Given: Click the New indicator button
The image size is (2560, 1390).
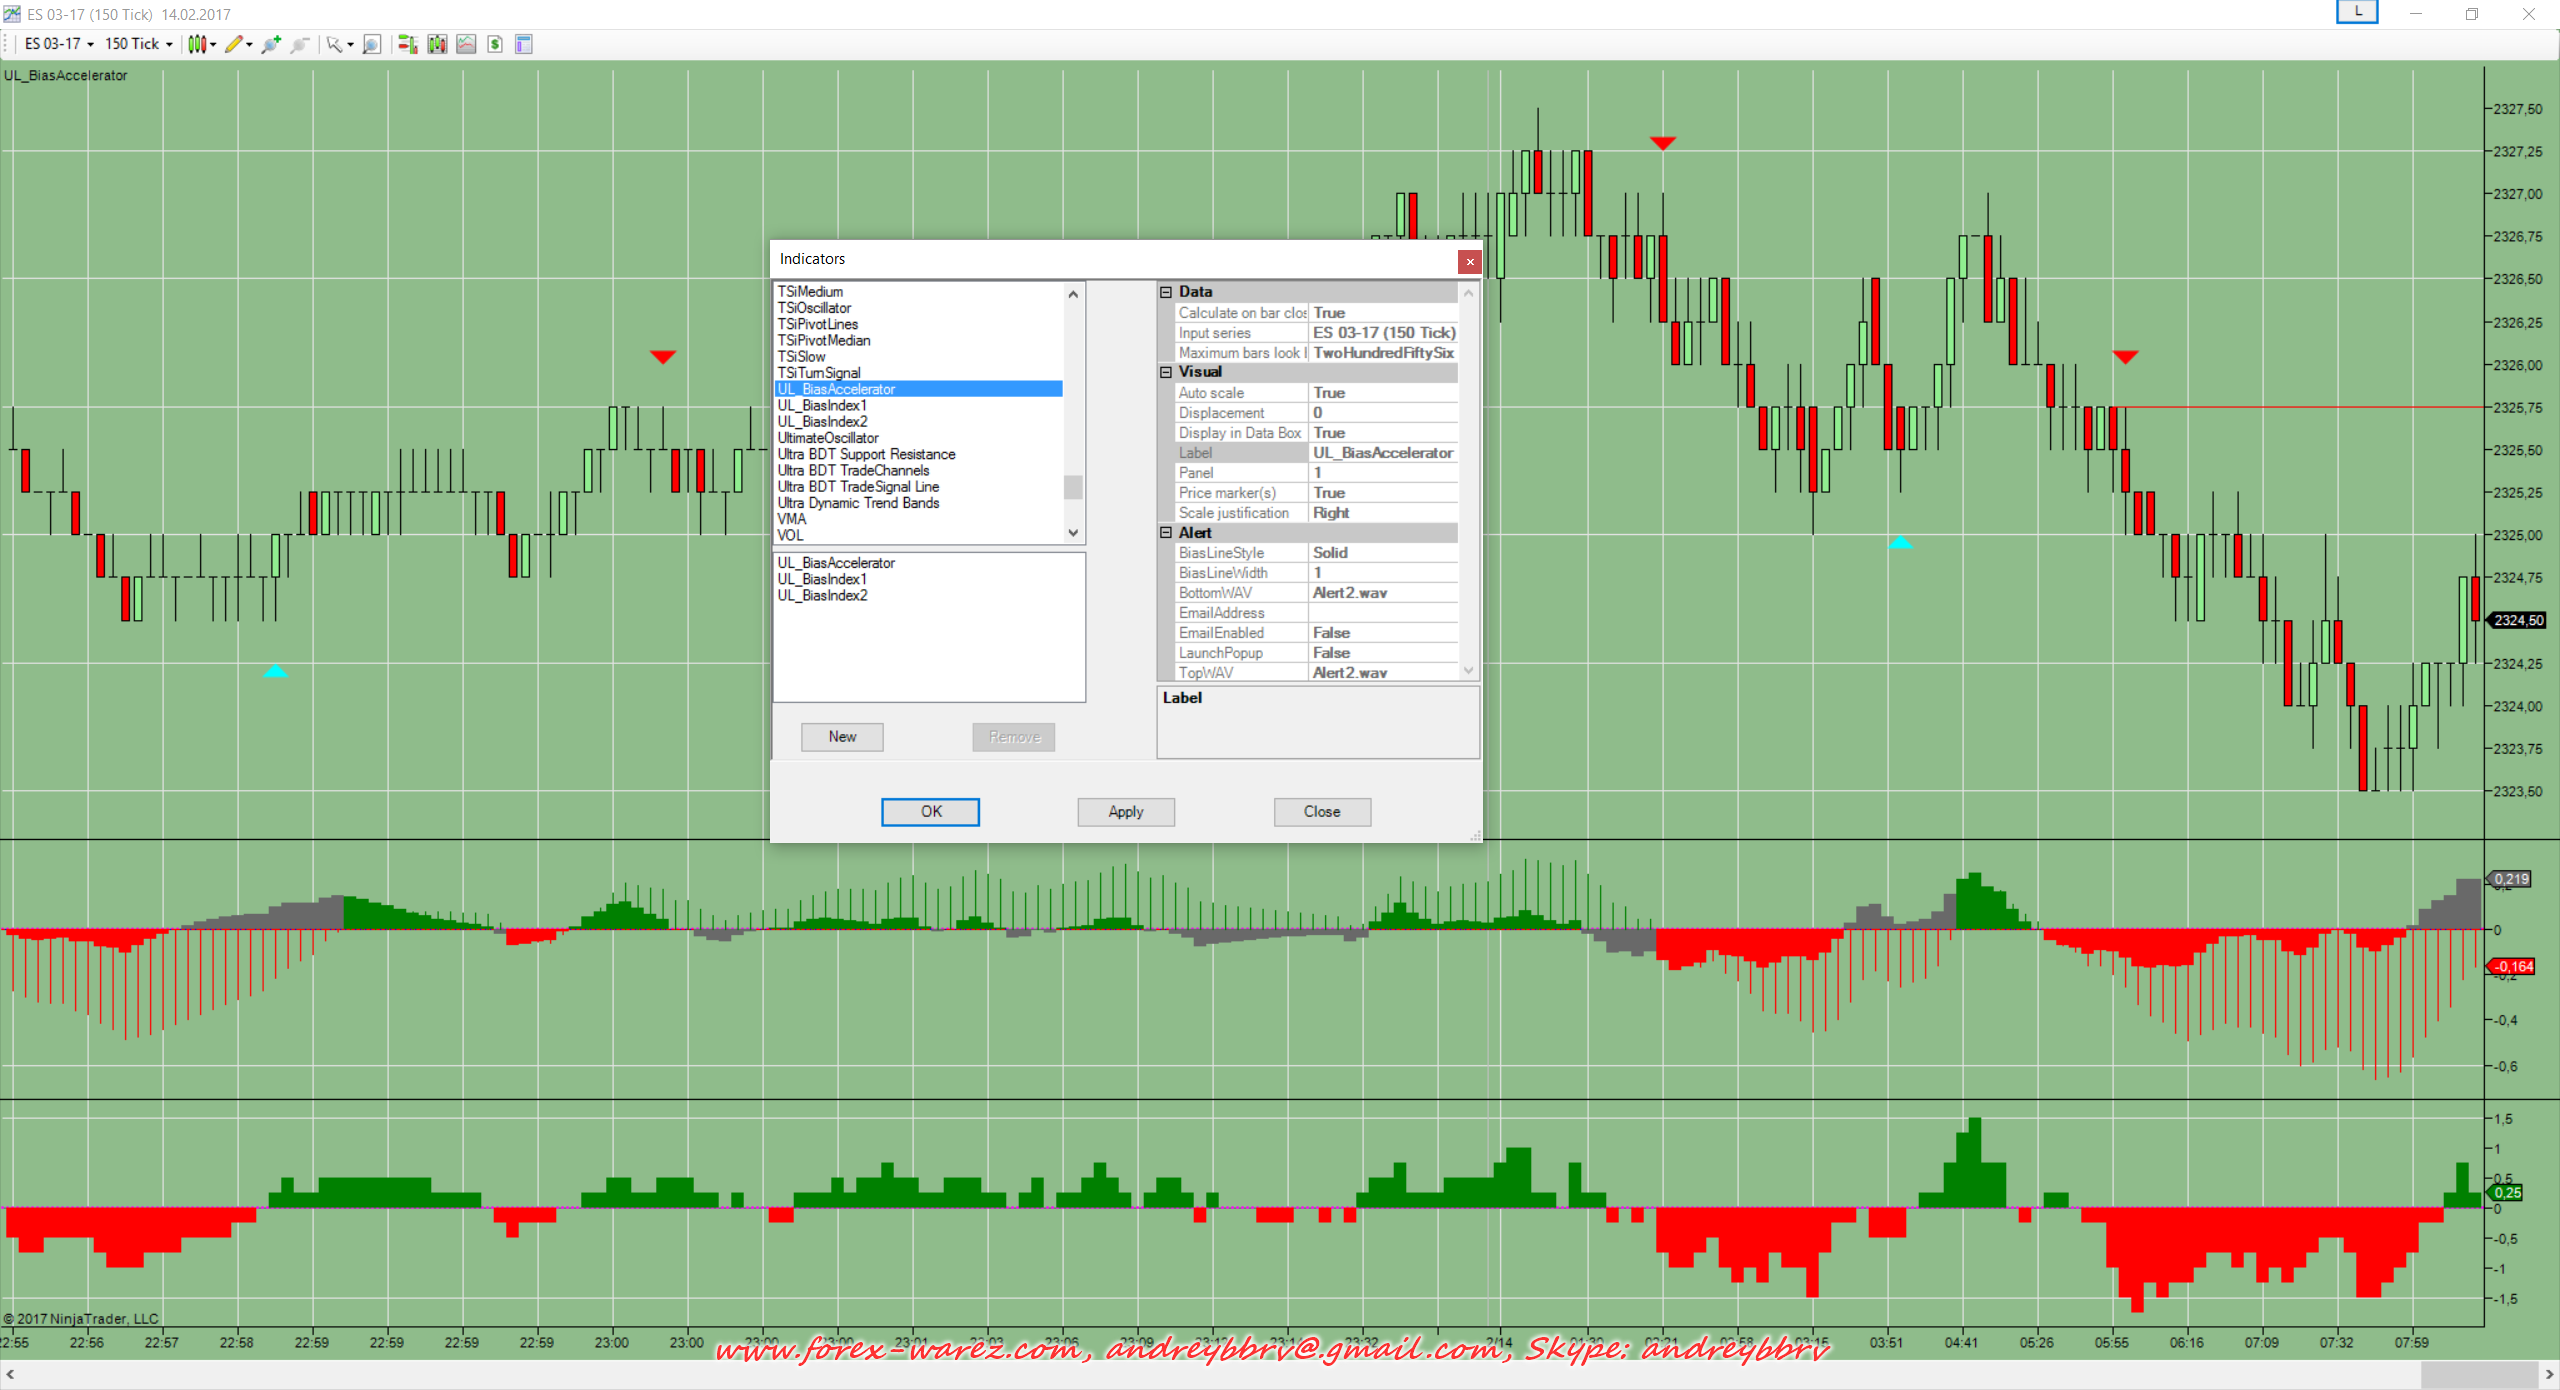Looking at the screenshot, I should [x=842, y=737].
